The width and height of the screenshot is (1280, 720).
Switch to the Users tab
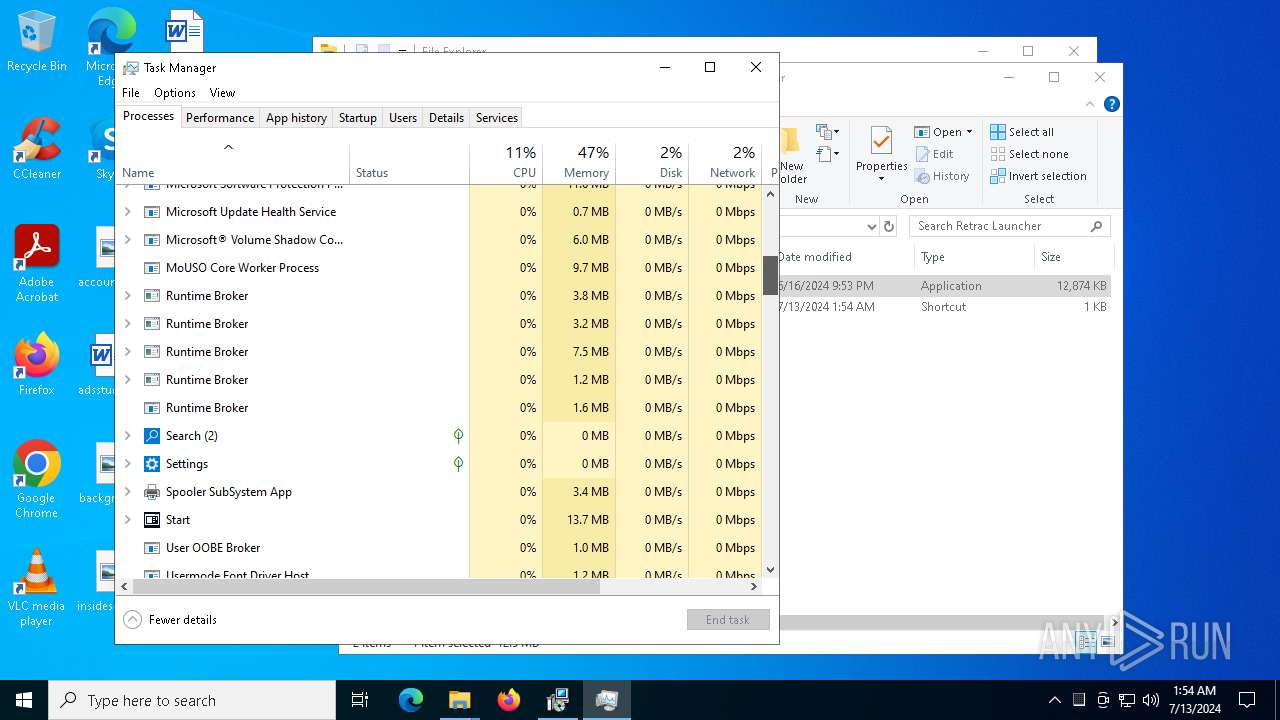pyautogui.click(x=403, y=118)
